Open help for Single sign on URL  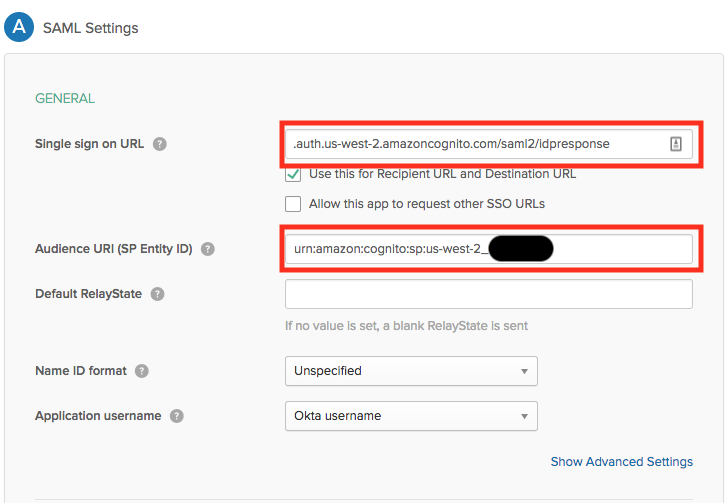(x=160, y=144)
